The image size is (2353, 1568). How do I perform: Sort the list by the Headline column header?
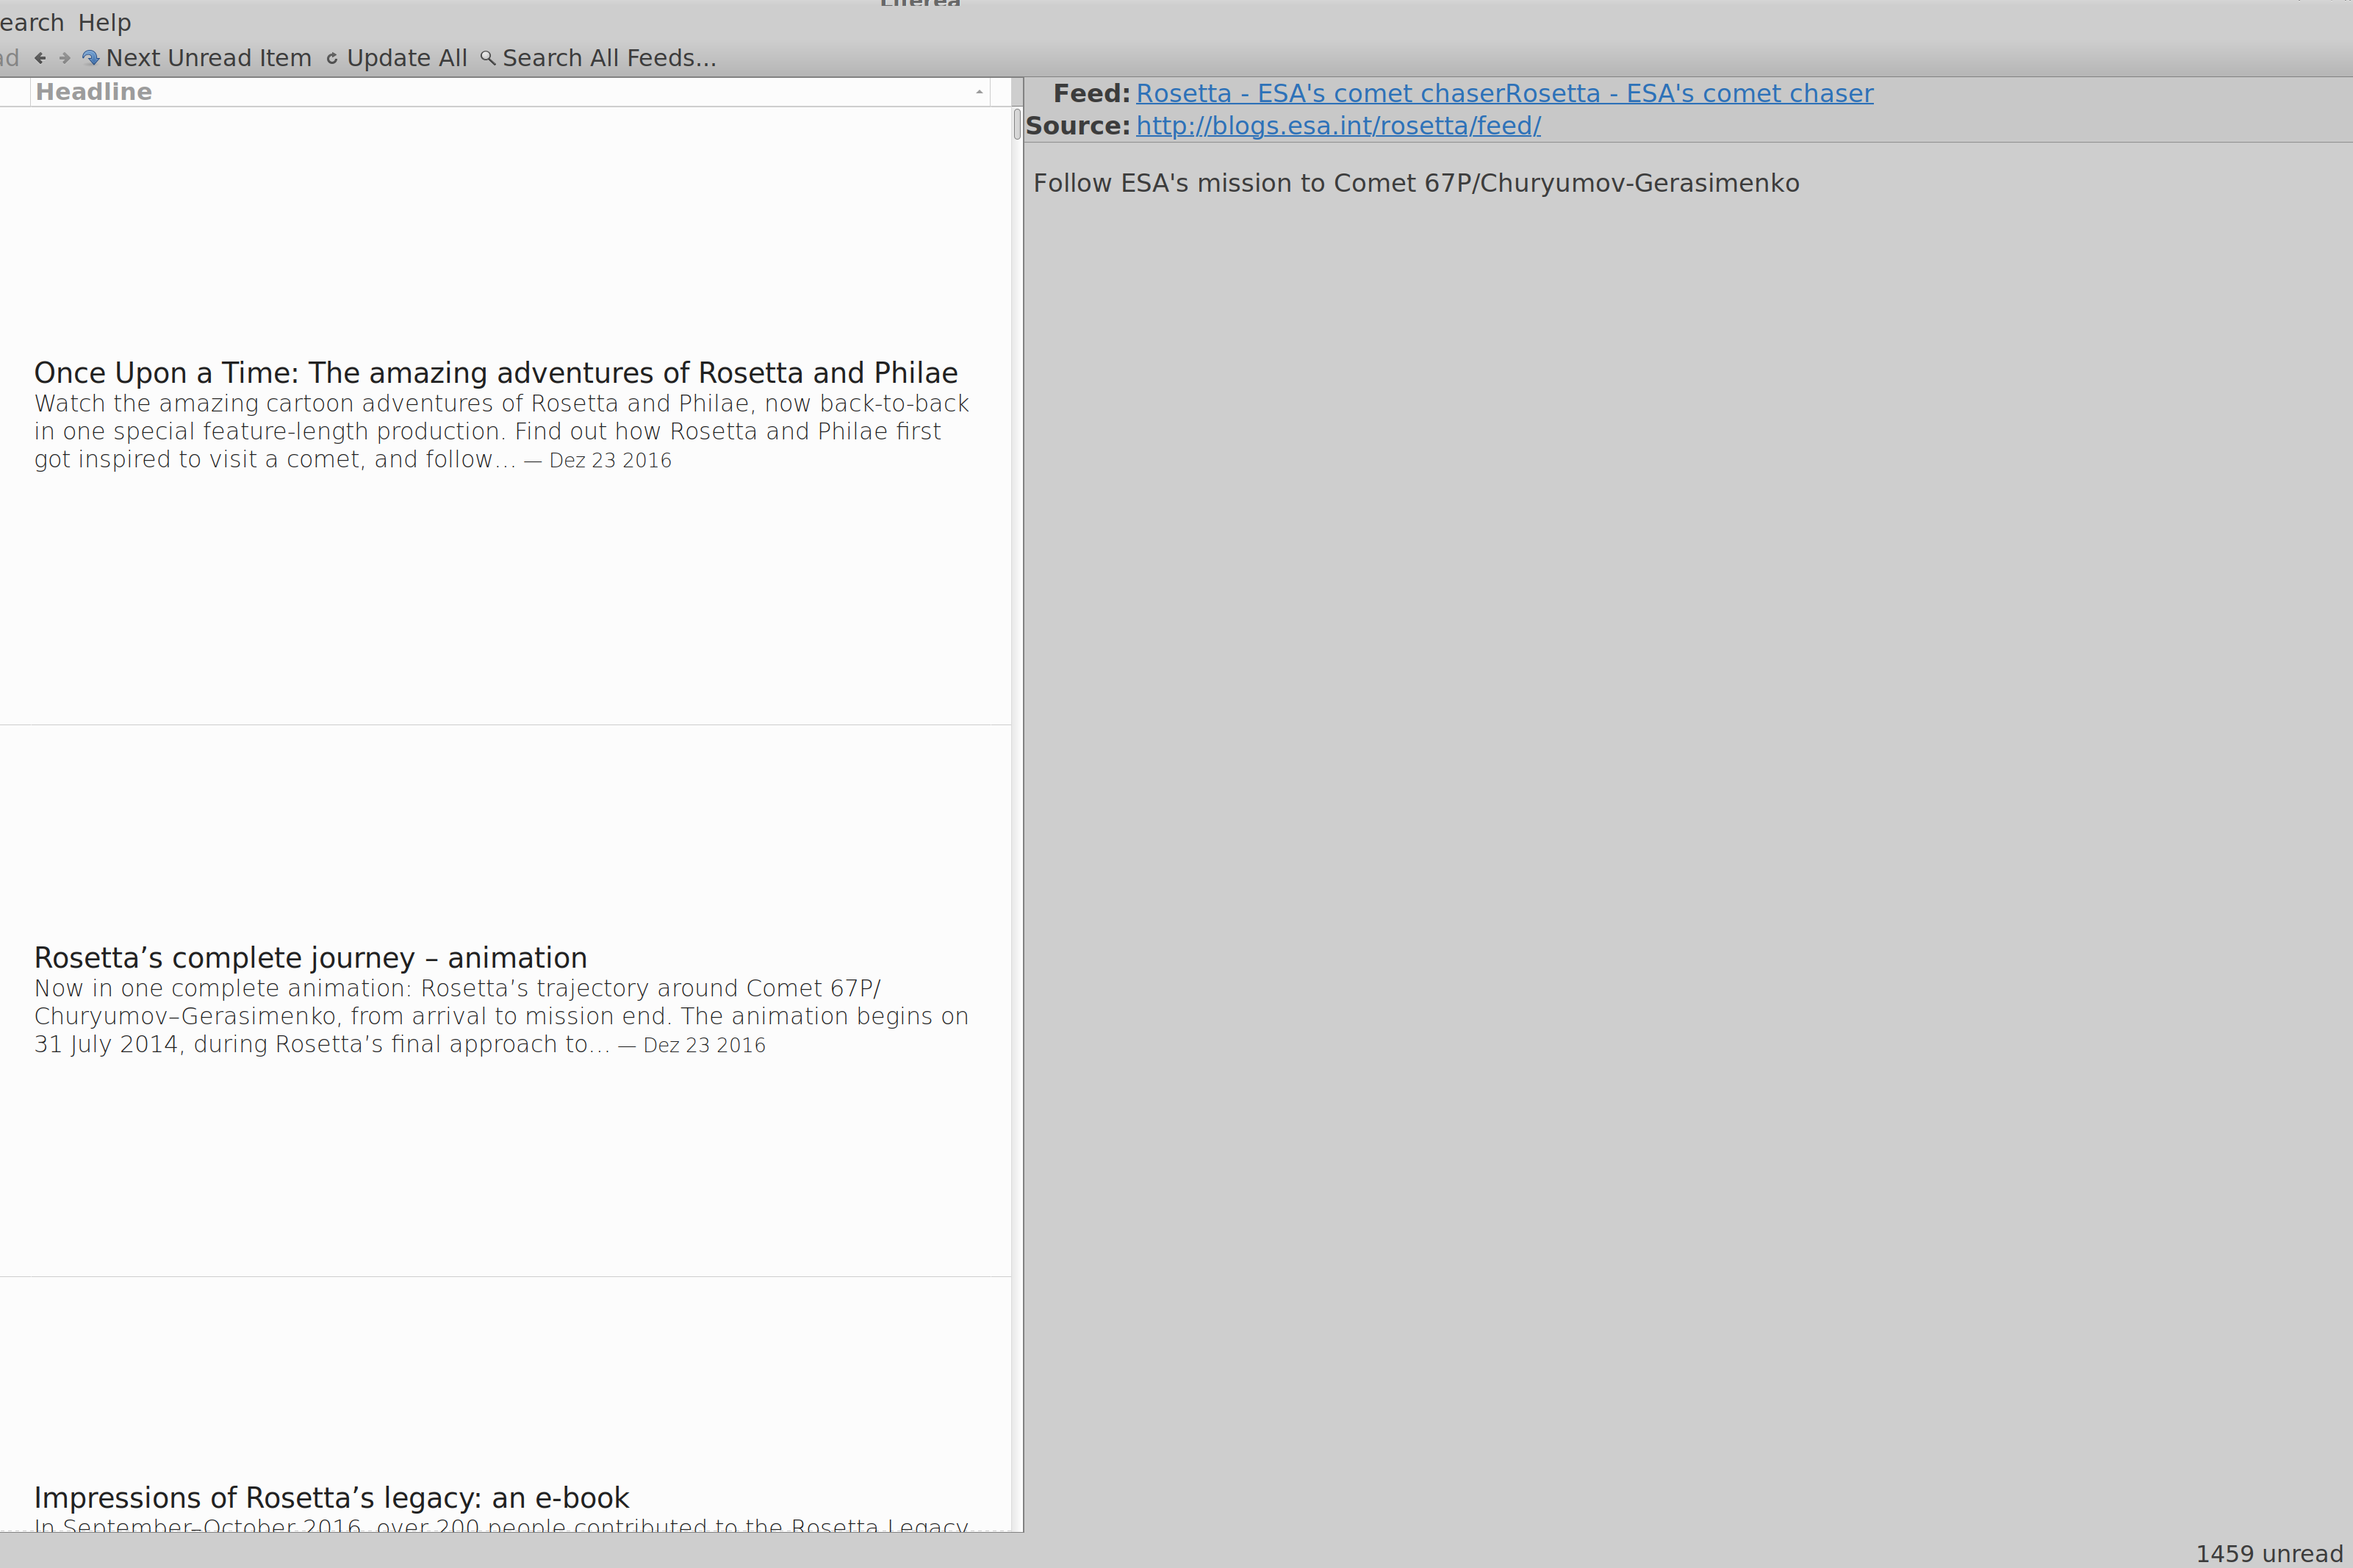pyautogui.click(x=94, y=92)
